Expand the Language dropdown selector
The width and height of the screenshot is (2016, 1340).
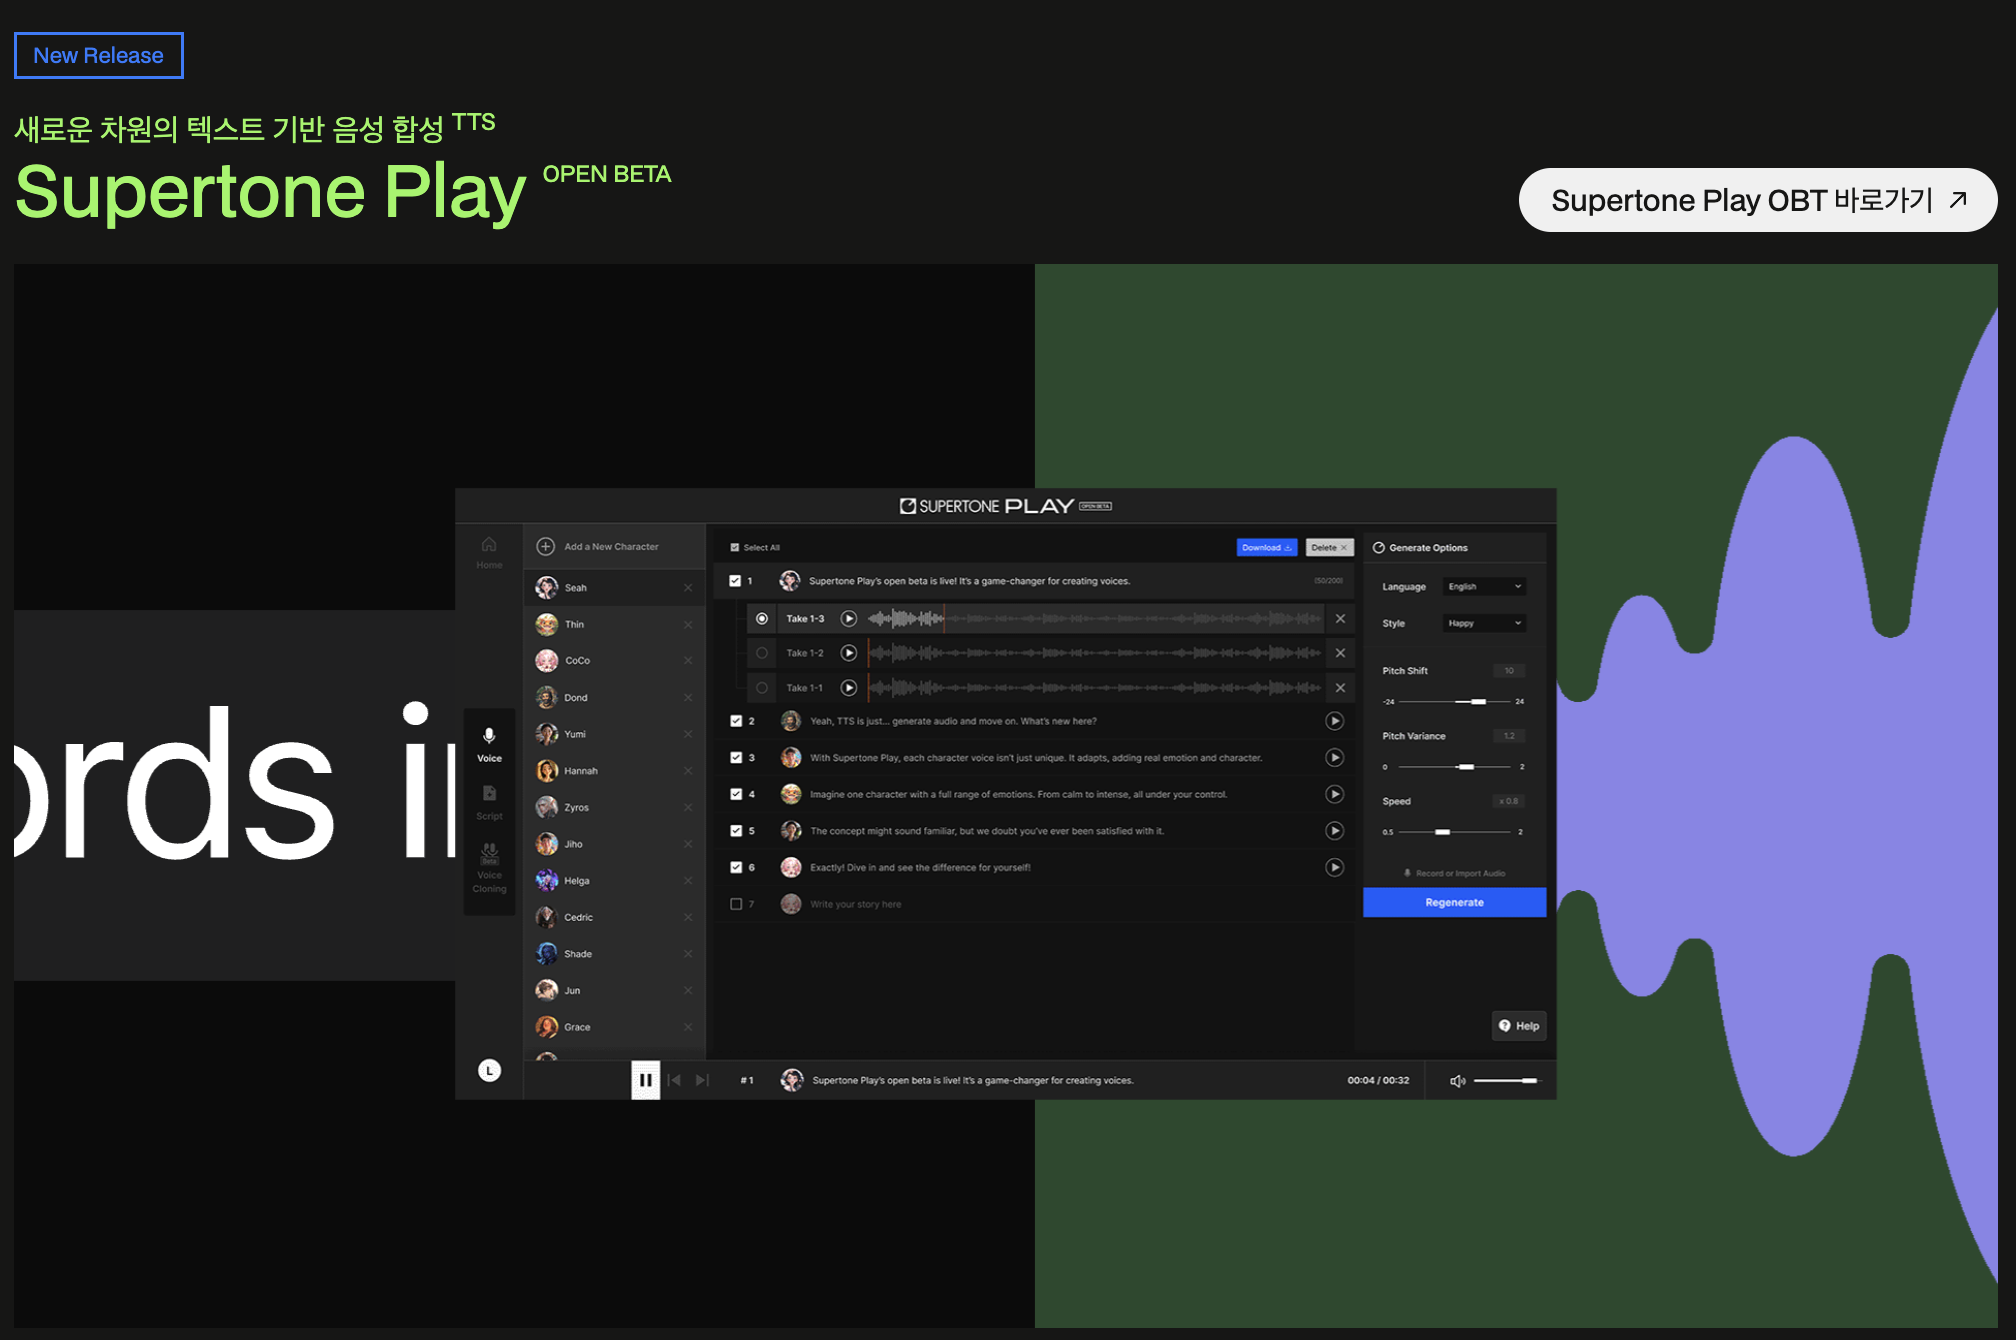tap(1481, 586)
